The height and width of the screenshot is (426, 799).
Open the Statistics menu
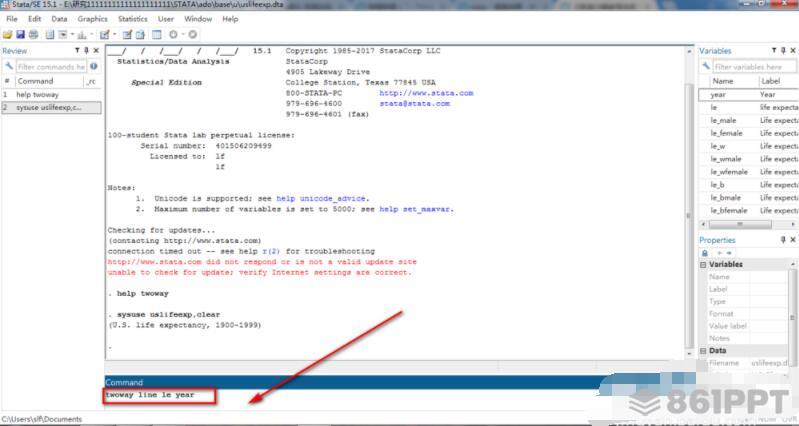coord(132,19)
